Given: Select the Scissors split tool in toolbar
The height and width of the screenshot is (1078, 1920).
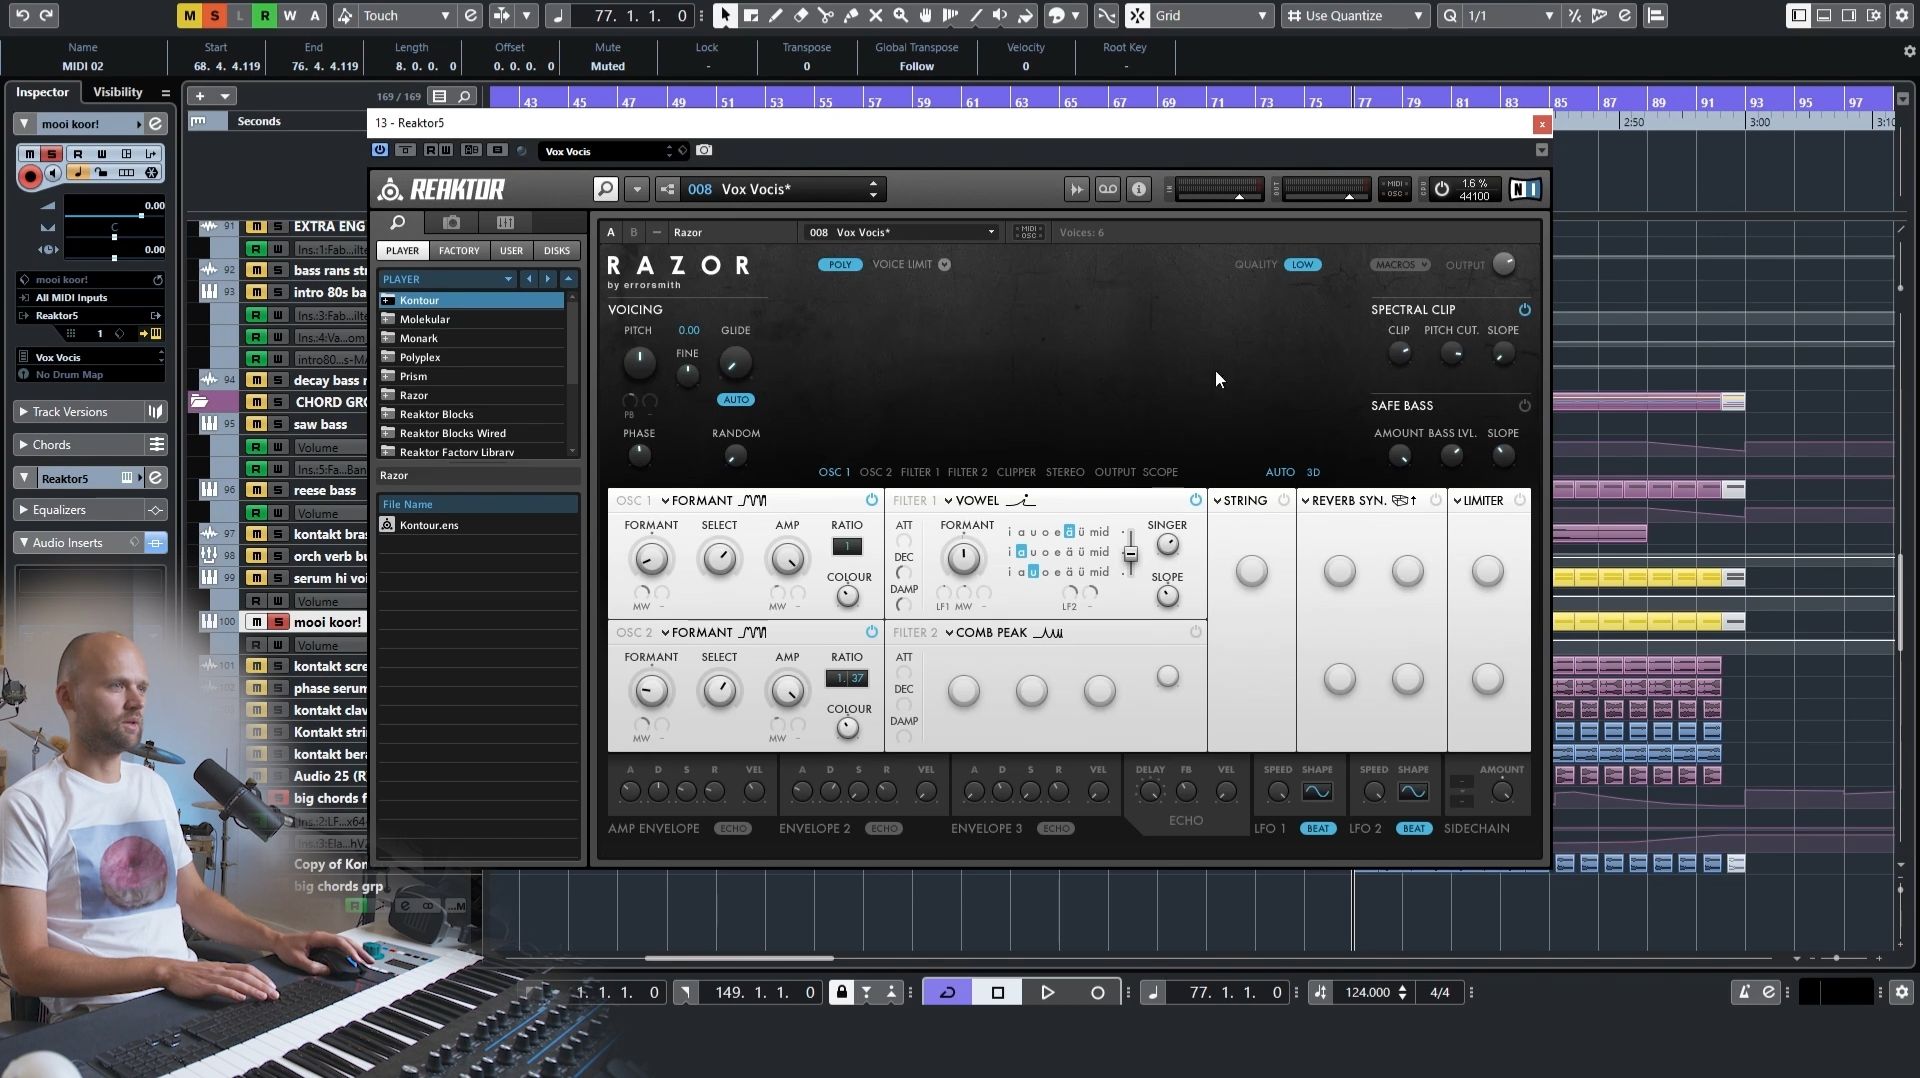Looking at the screenshot, I should click(x=826, y=15).
